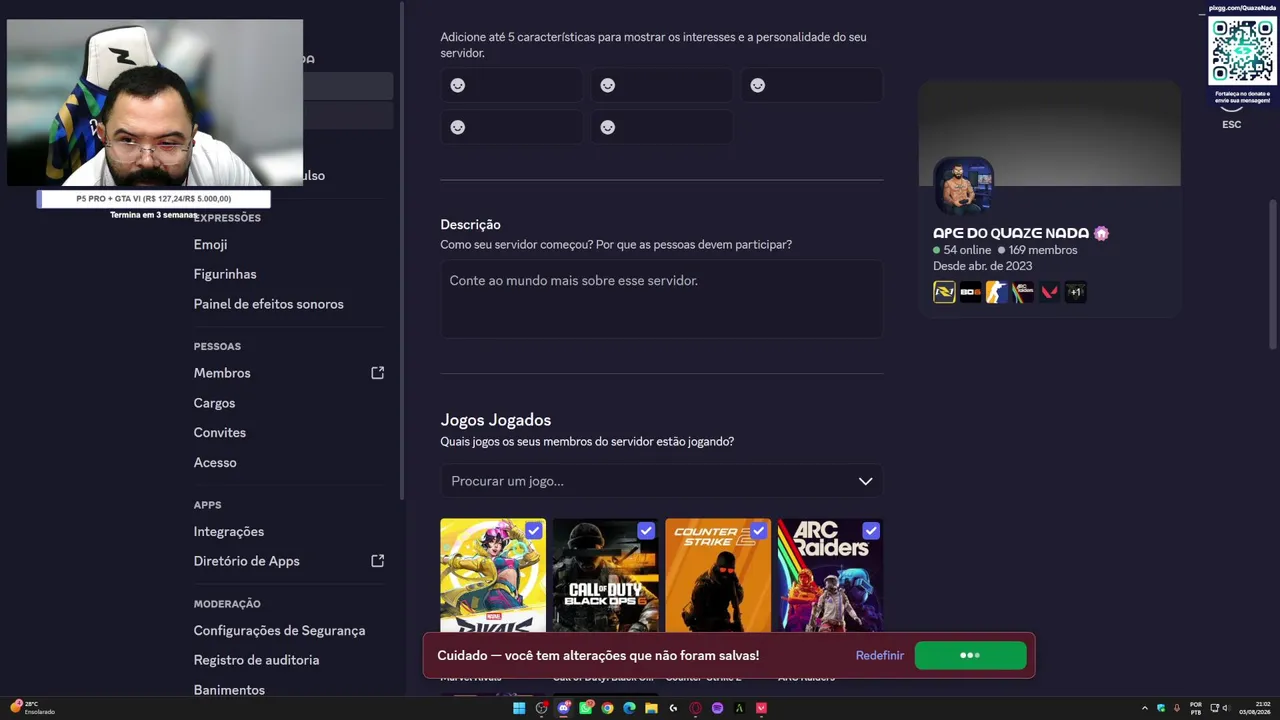Uncheck the Call of Duty Black Ops card
The height and width of the screenshot is (720, 1280).
[x=646, y=531]
